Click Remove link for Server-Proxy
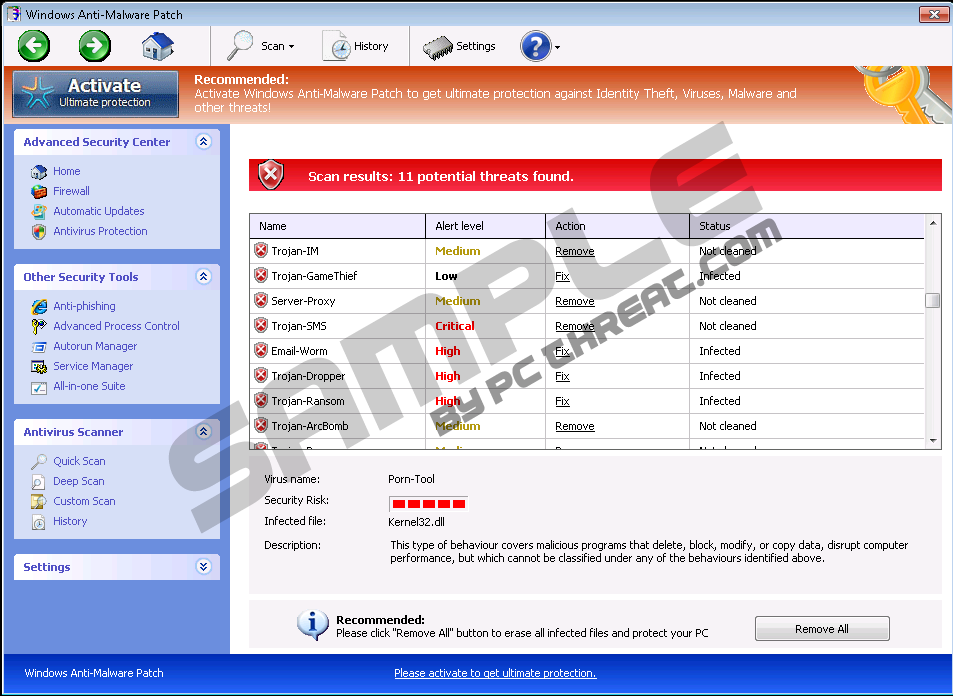The image size is (953, 696). click(574, 301)
